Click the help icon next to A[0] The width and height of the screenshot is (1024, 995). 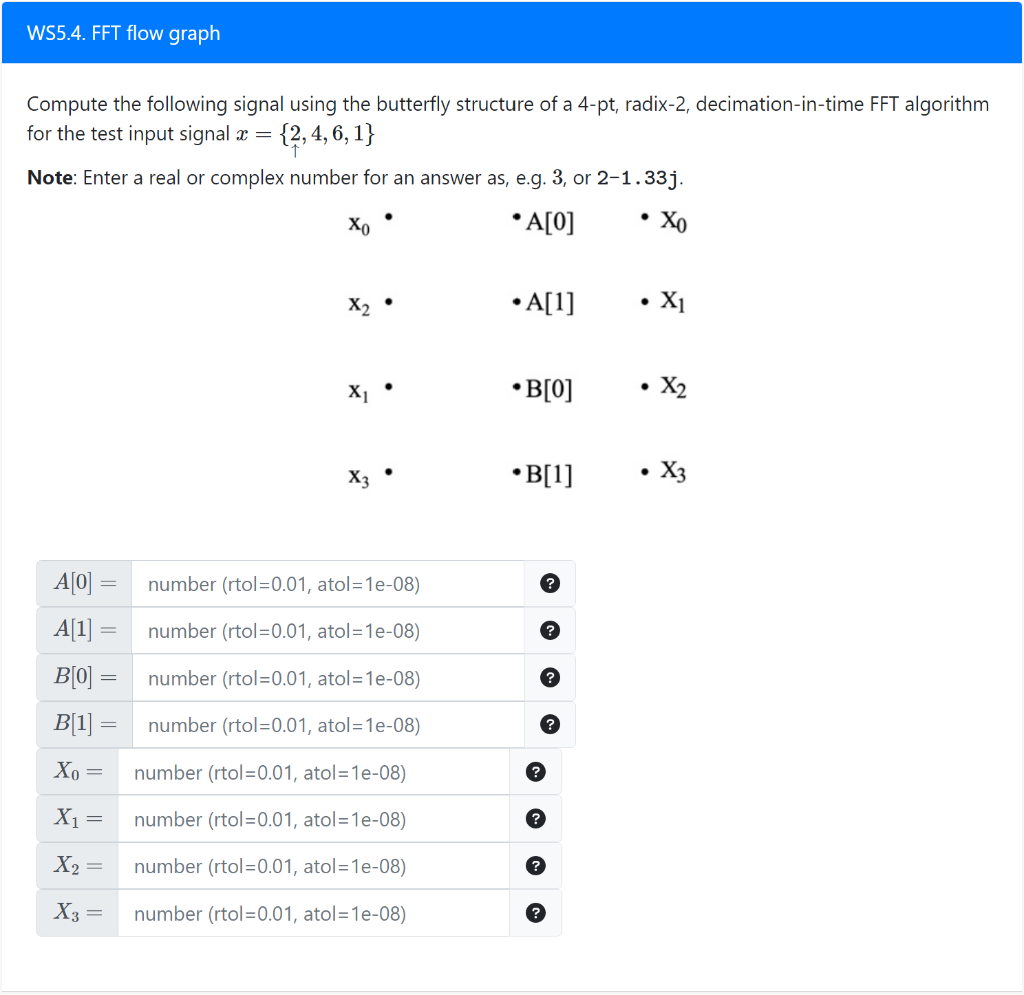[x=550, y=583]
